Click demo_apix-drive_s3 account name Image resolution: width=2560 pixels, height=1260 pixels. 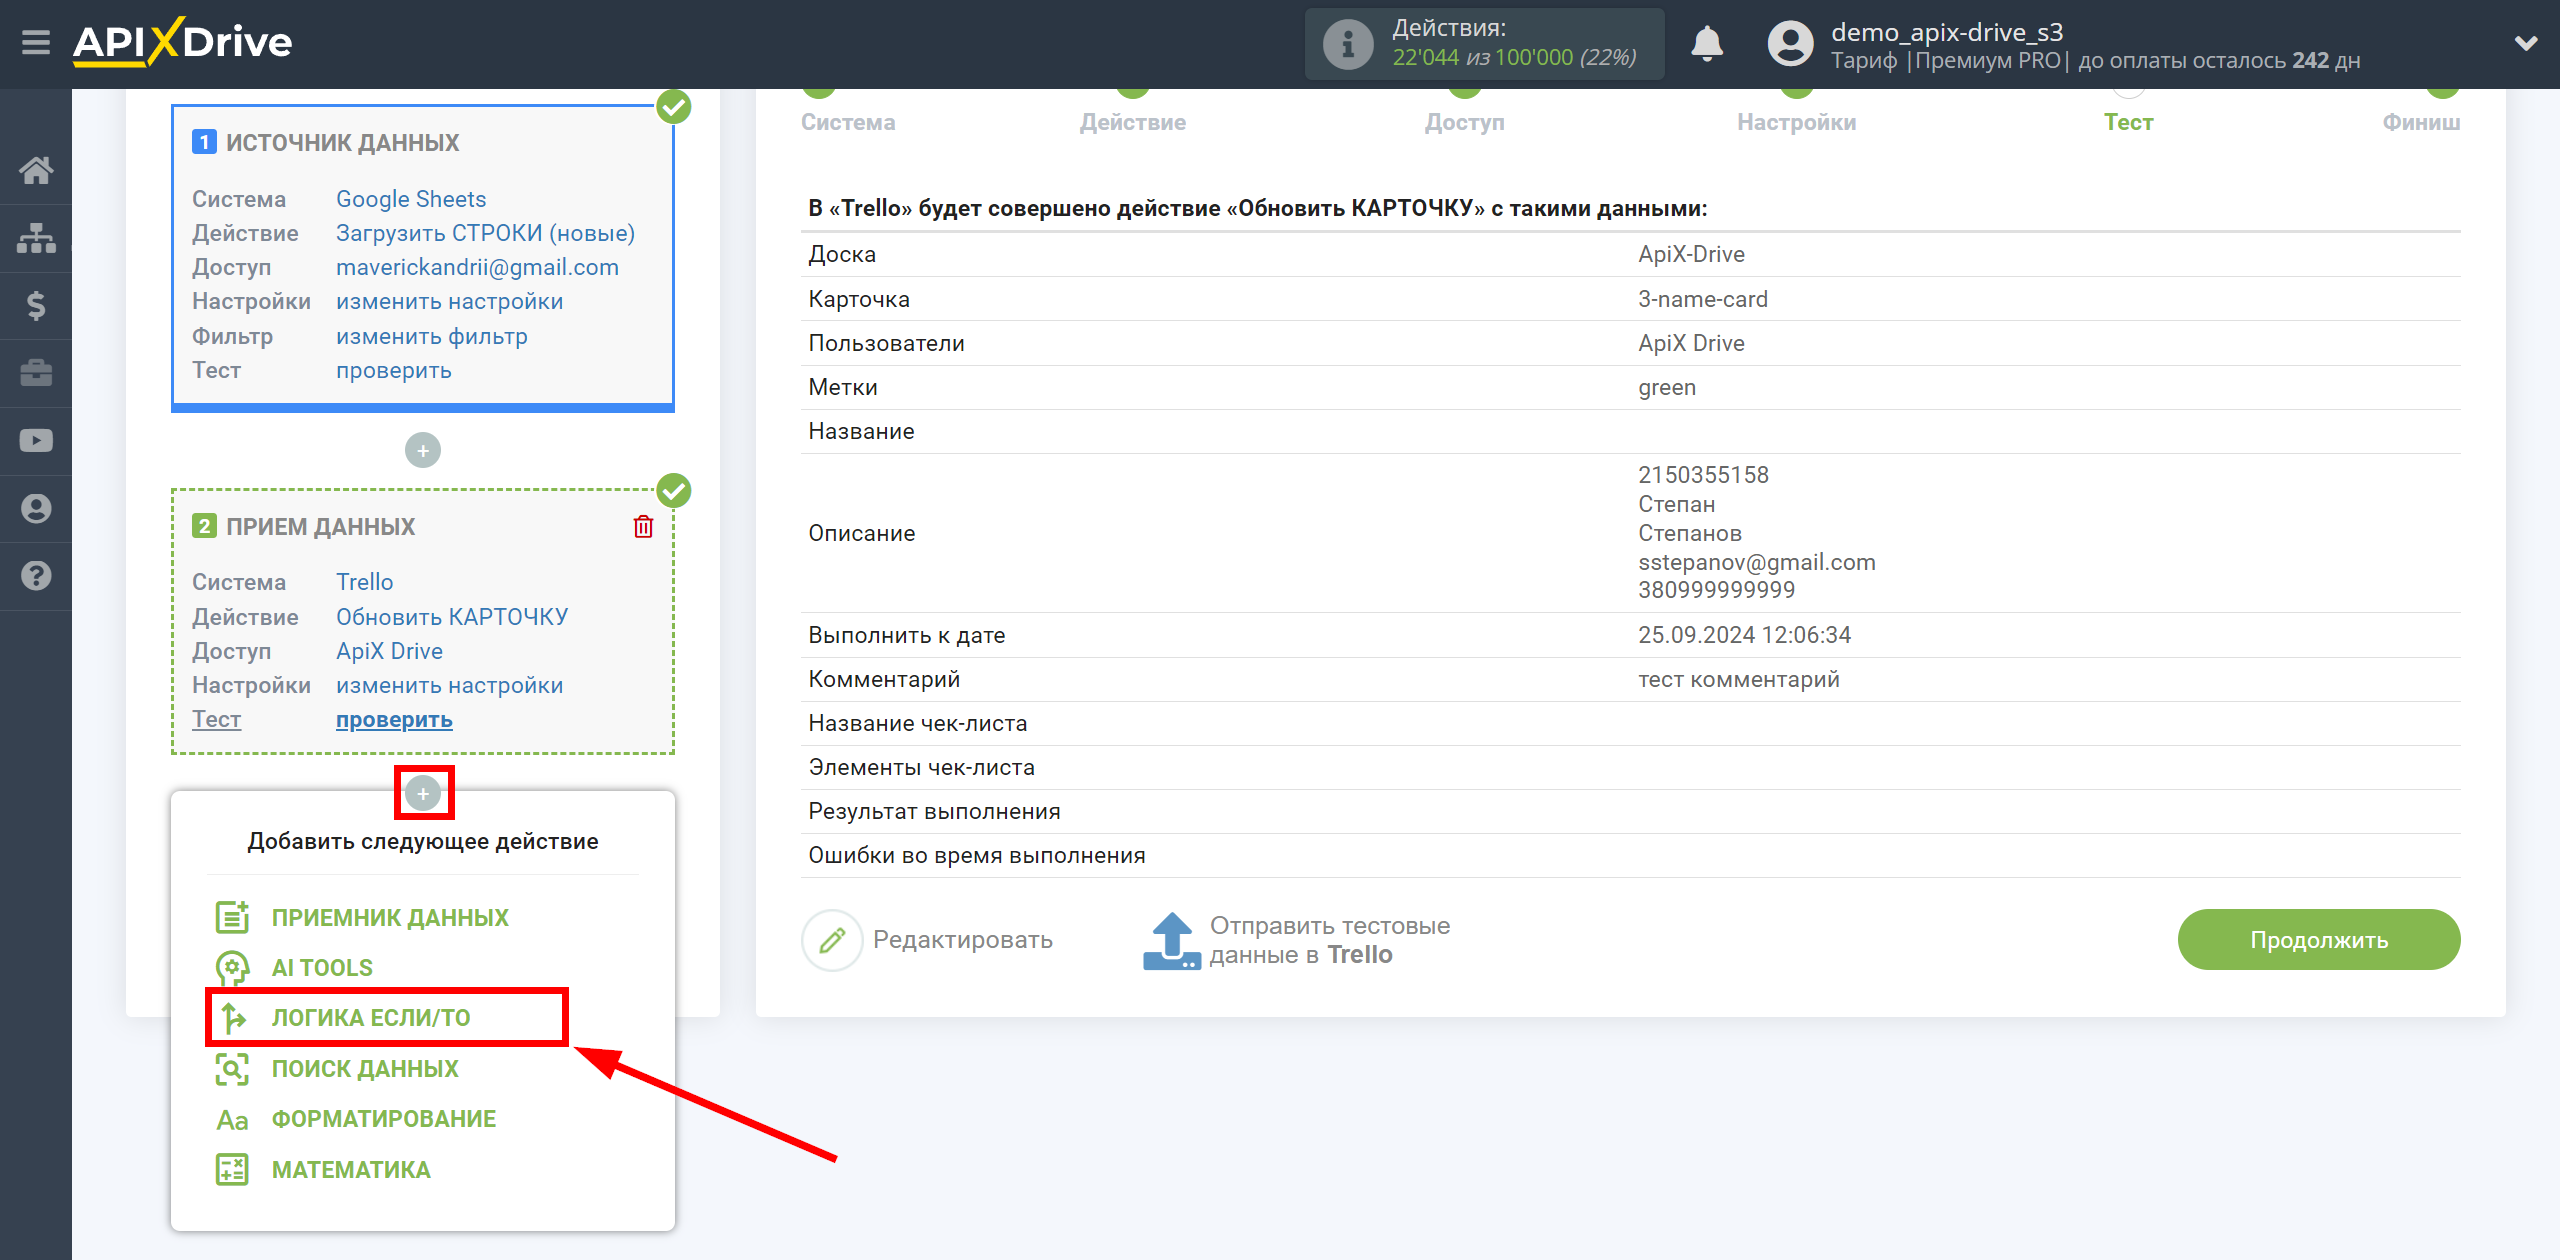tap(1947, 32)
